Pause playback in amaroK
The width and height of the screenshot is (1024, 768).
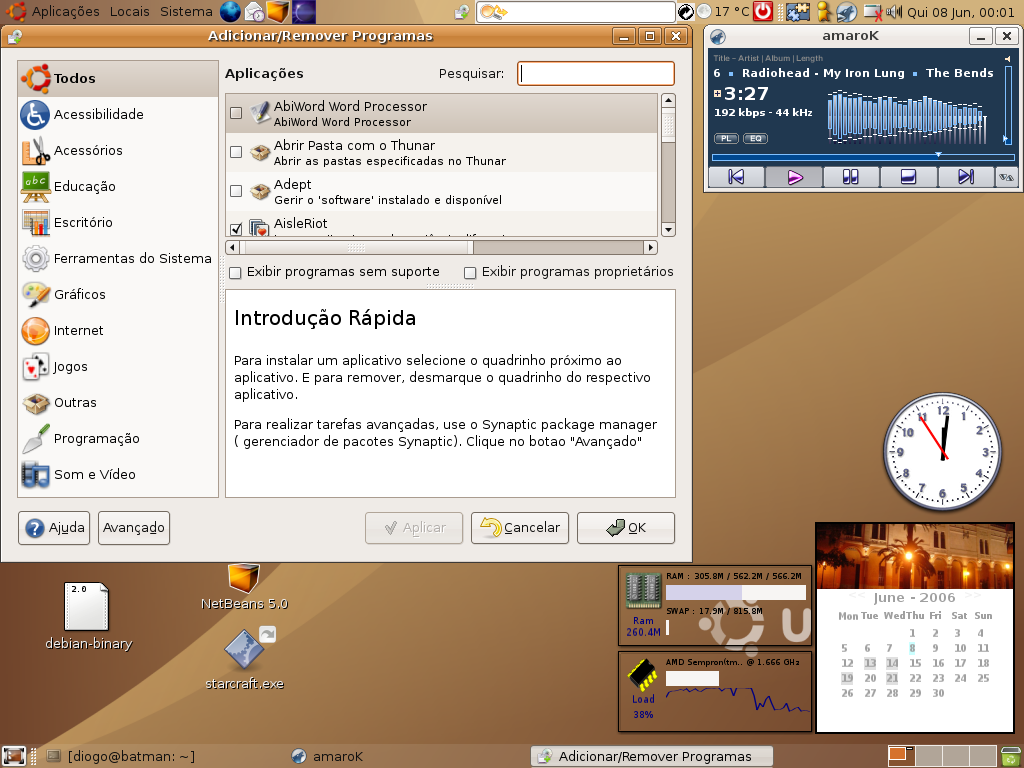pyautogui.click(x=851, y=177)
